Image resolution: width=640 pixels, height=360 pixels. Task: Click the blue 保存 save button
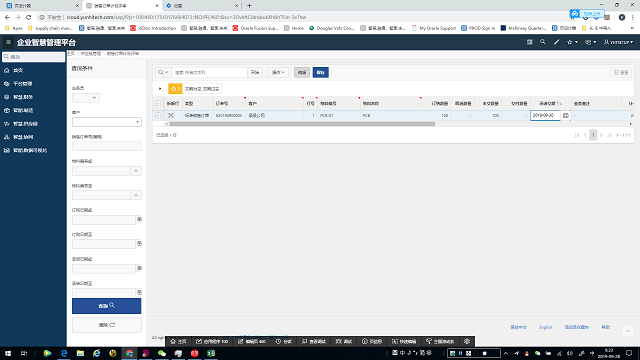tap(320, 72)
